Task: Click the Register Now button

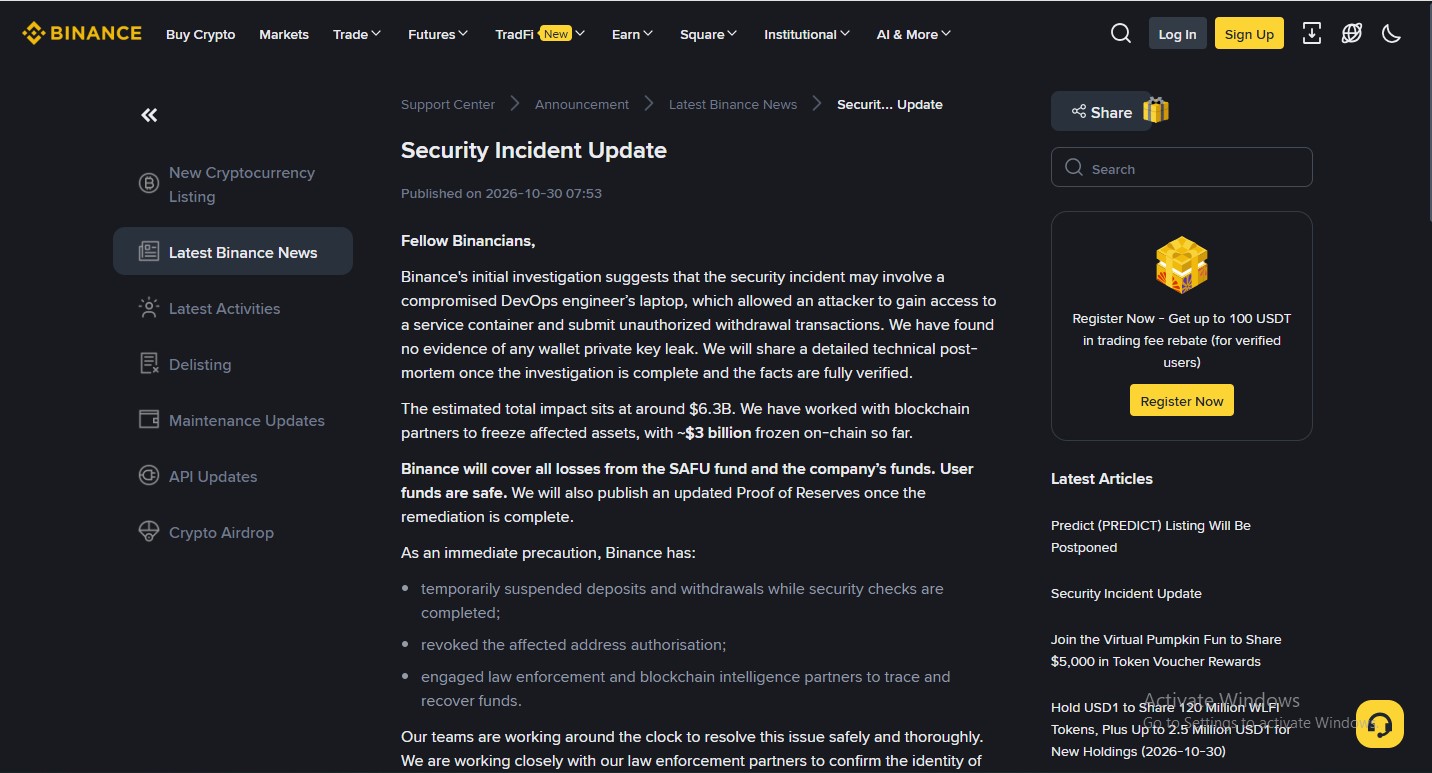Action: [1182, 400]
